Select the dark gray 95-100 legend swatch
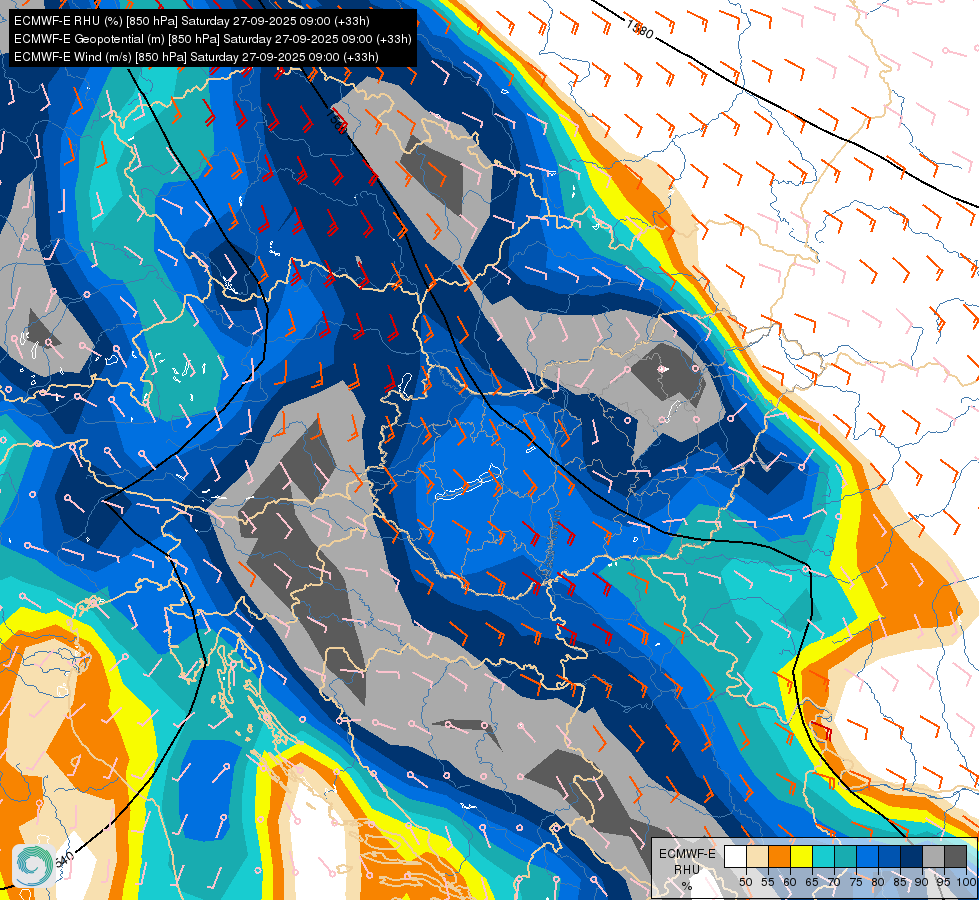This screenshot has height=900, width=979. pos(955,856)
